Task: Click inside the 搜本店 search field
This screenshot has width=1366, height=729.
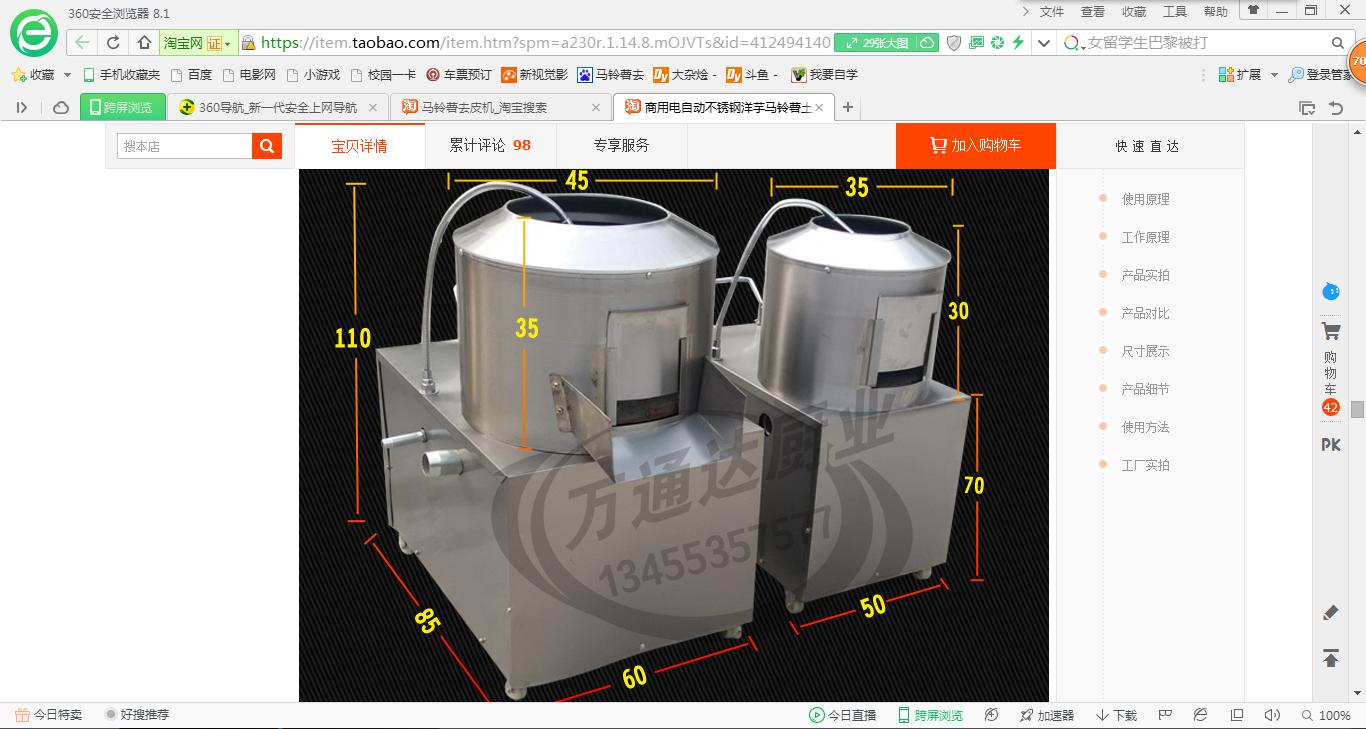Action: tap(182, 145)
